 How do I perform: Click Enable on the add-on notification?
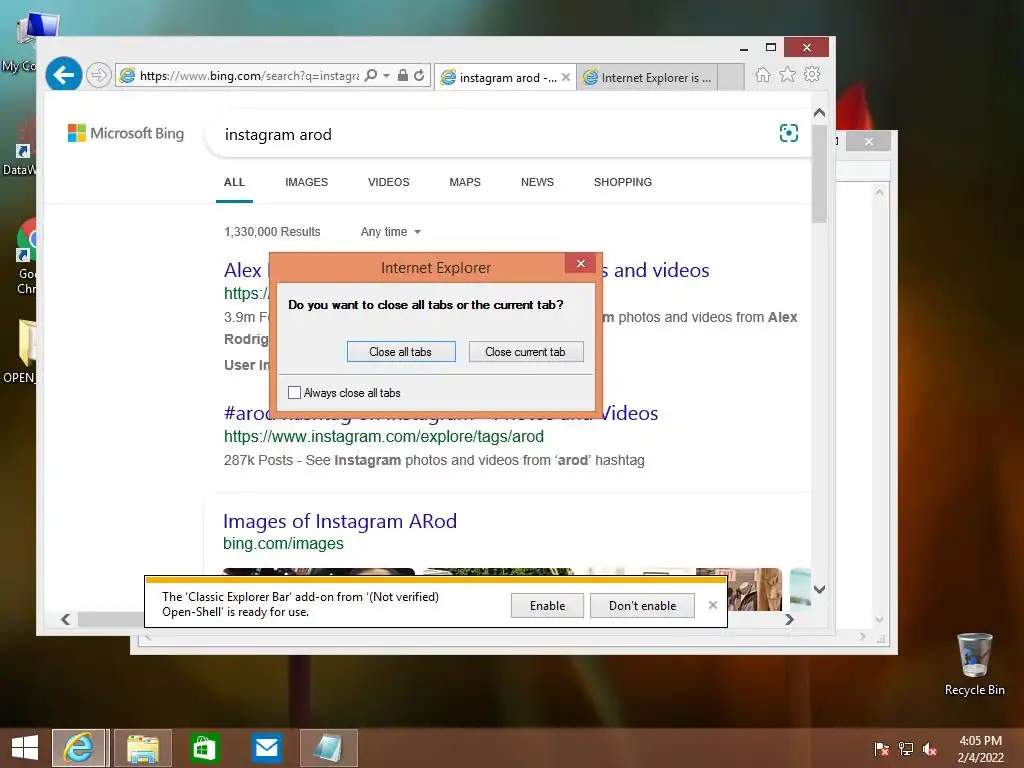point(547,605)
